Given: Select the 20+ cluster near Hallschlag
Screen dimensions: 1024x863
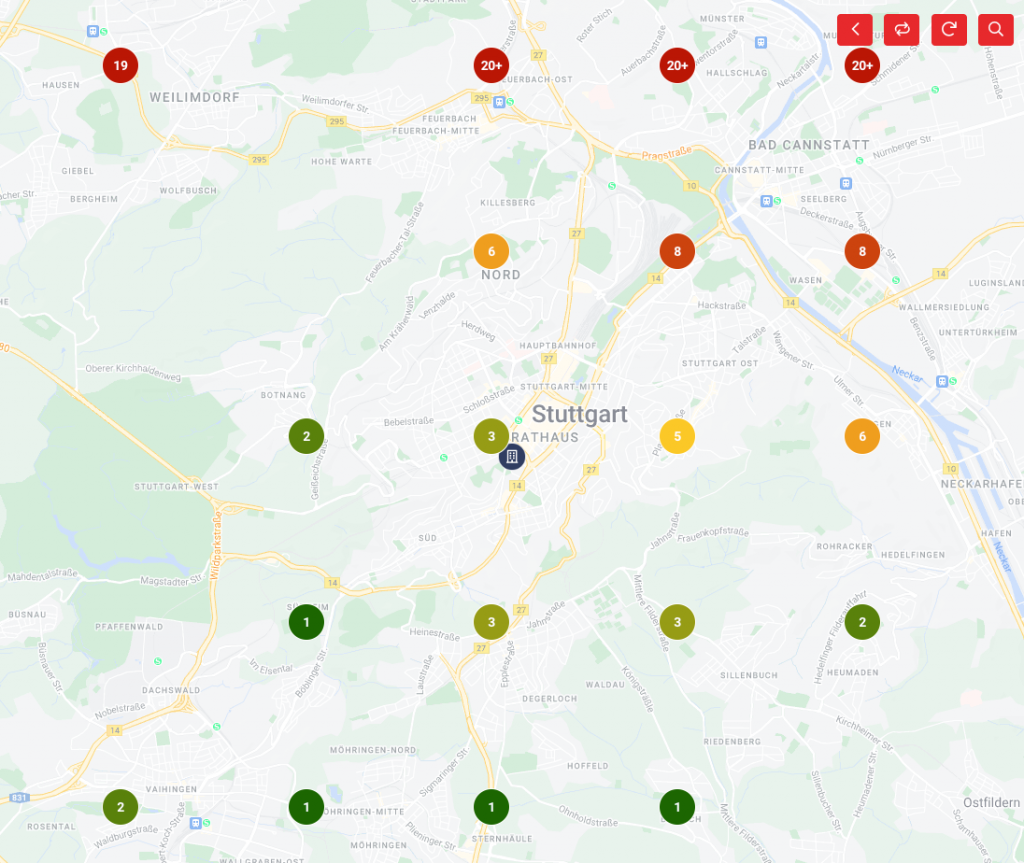Looking at the screenshot, I should 677,66.
